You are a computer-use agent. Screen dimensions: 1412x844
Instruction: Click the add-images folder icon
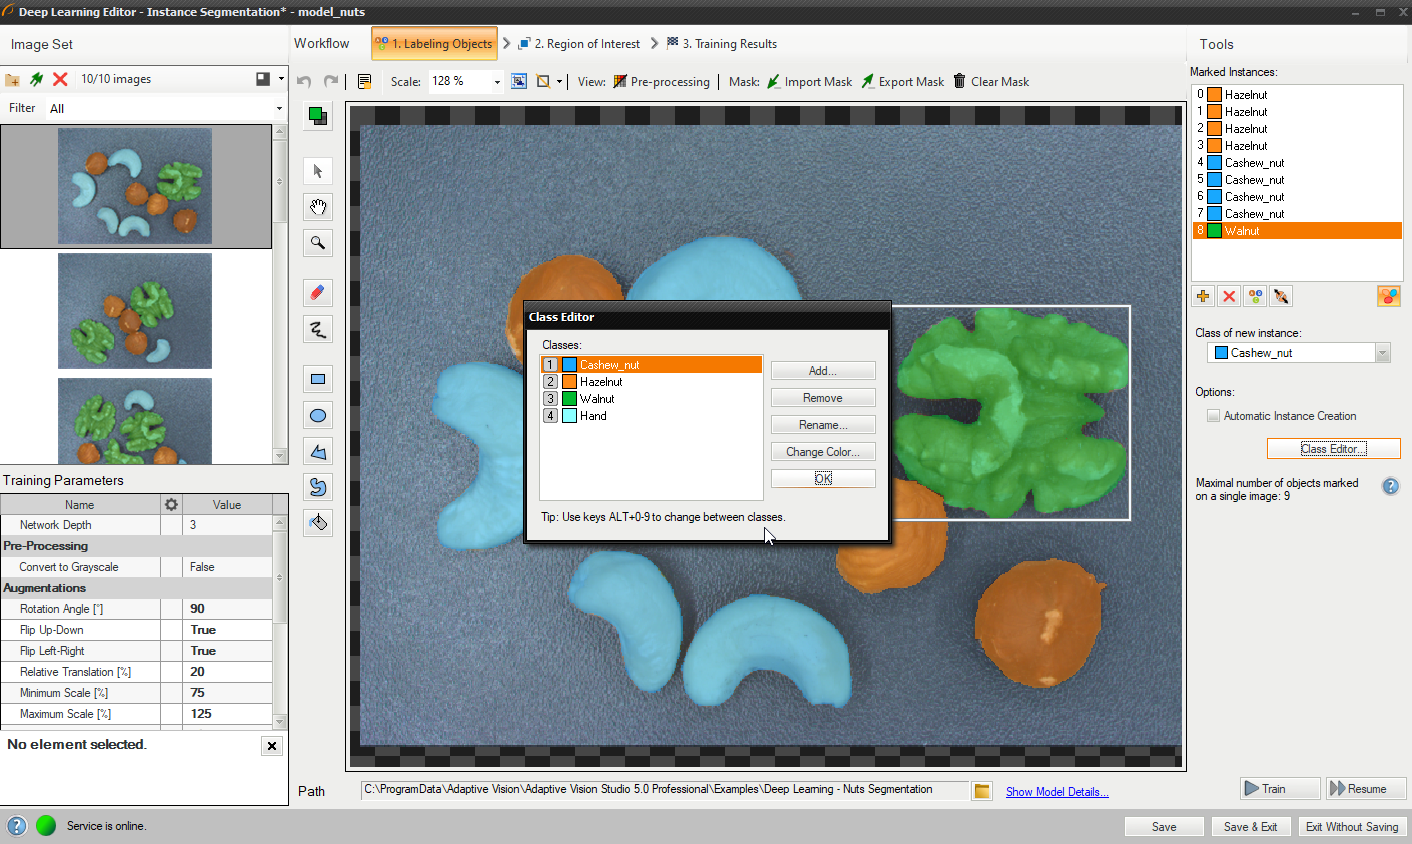pos(12,79)
